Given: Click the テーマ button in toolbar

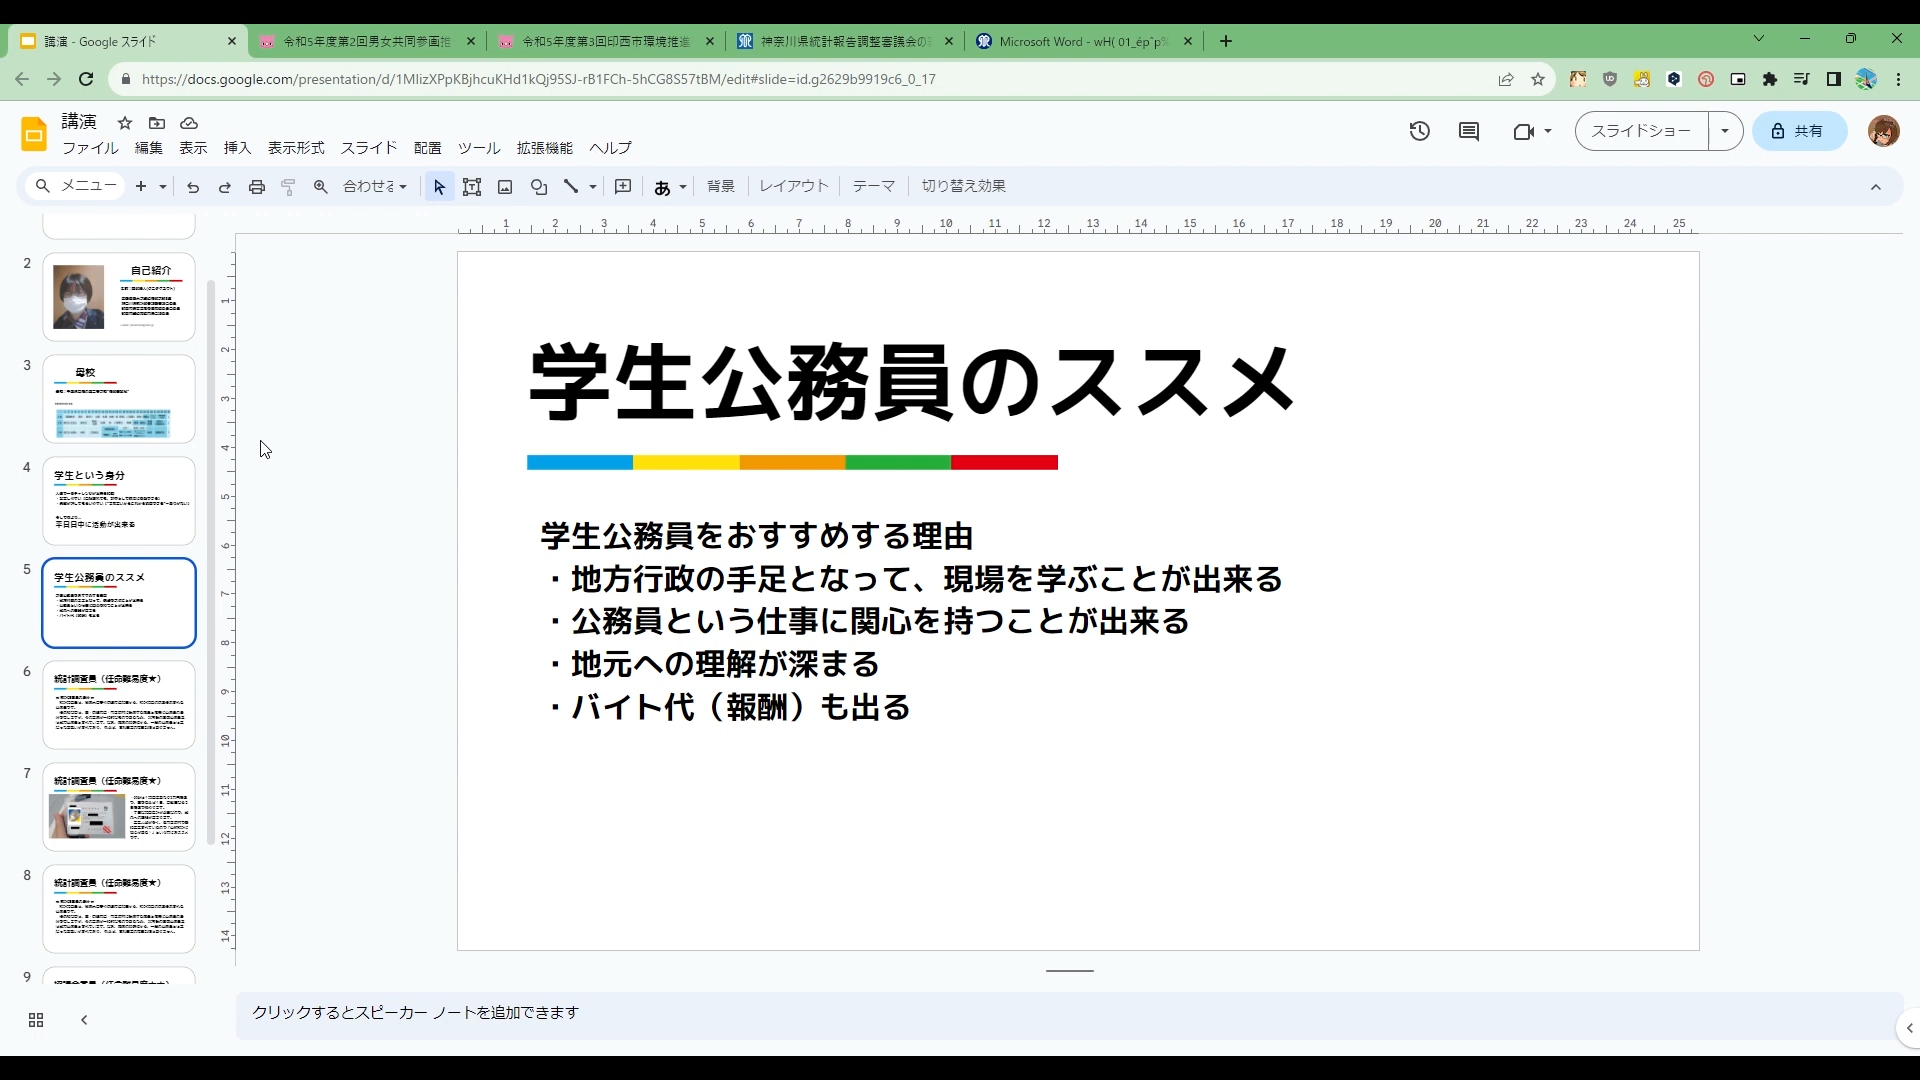Looking at the screenshot, I should (x=874, y=186).
